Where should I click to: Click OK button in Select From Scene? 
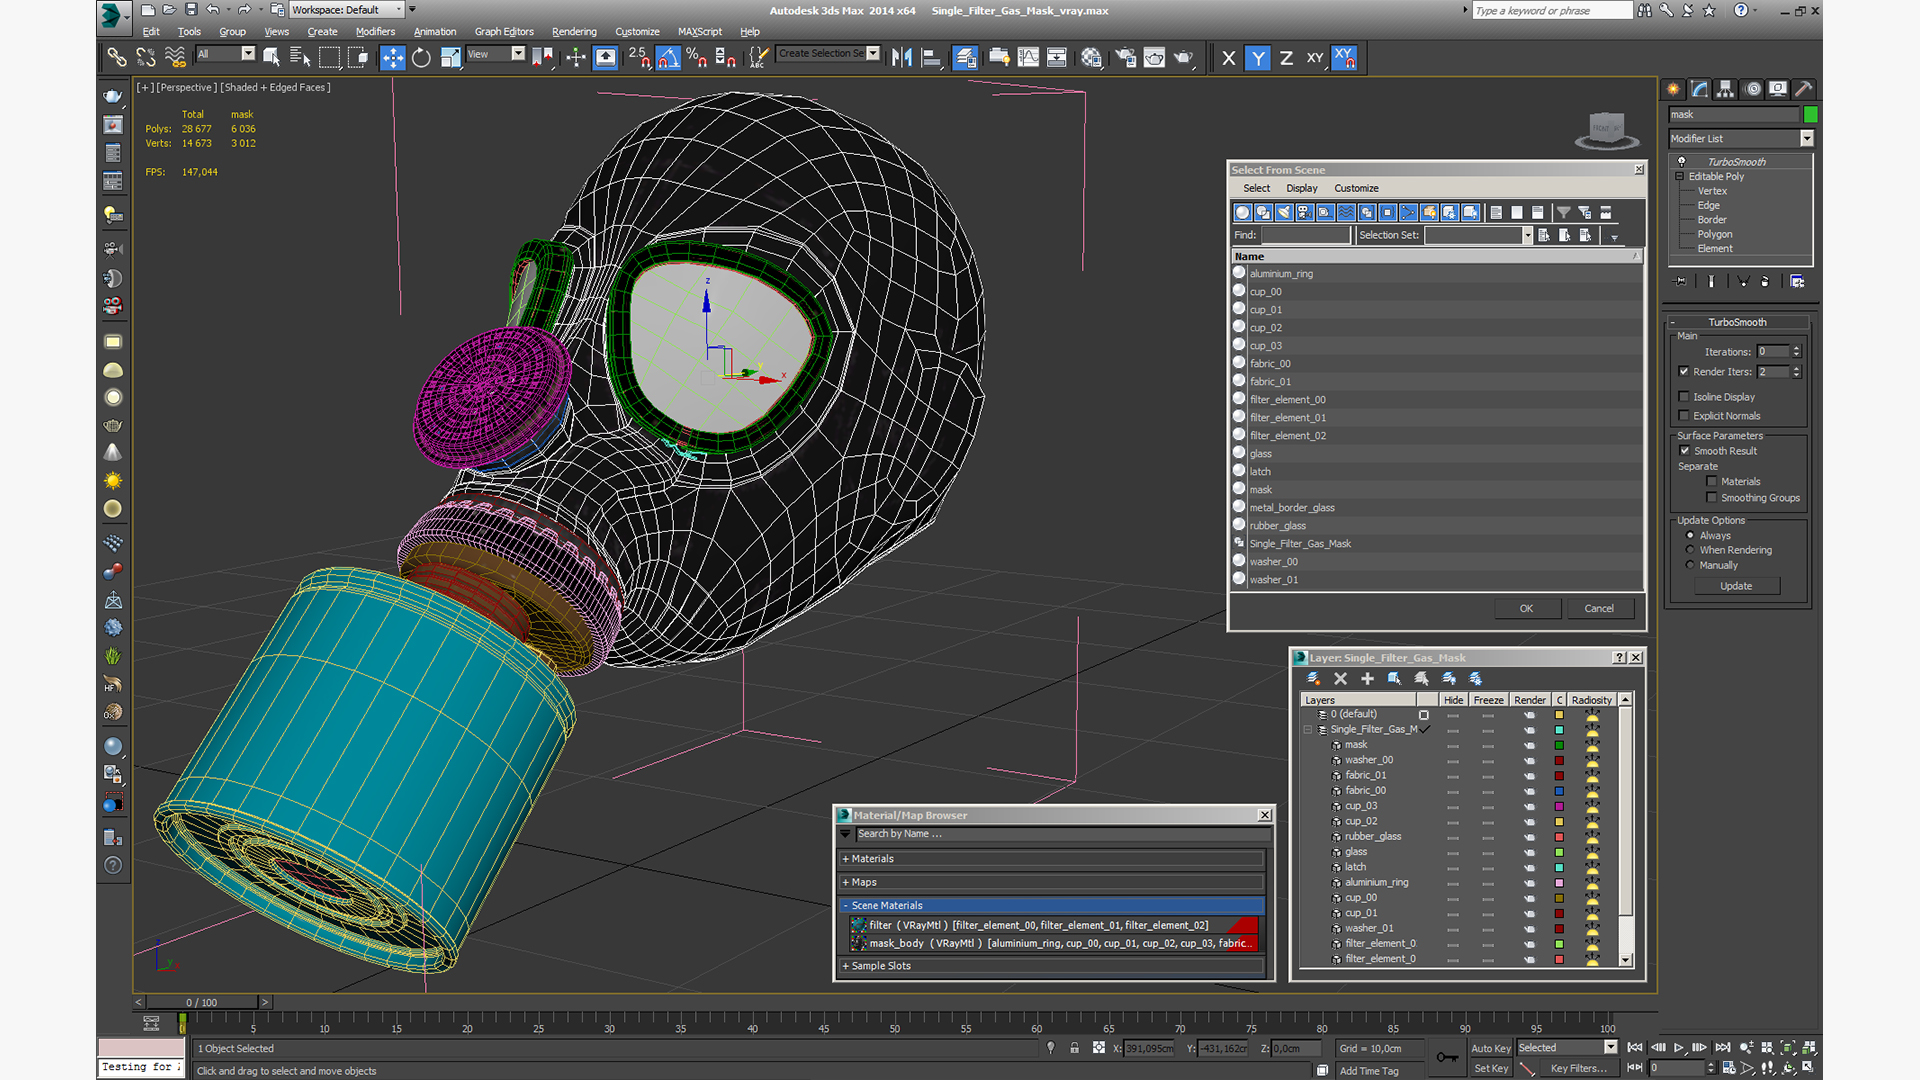[1527, 608]
